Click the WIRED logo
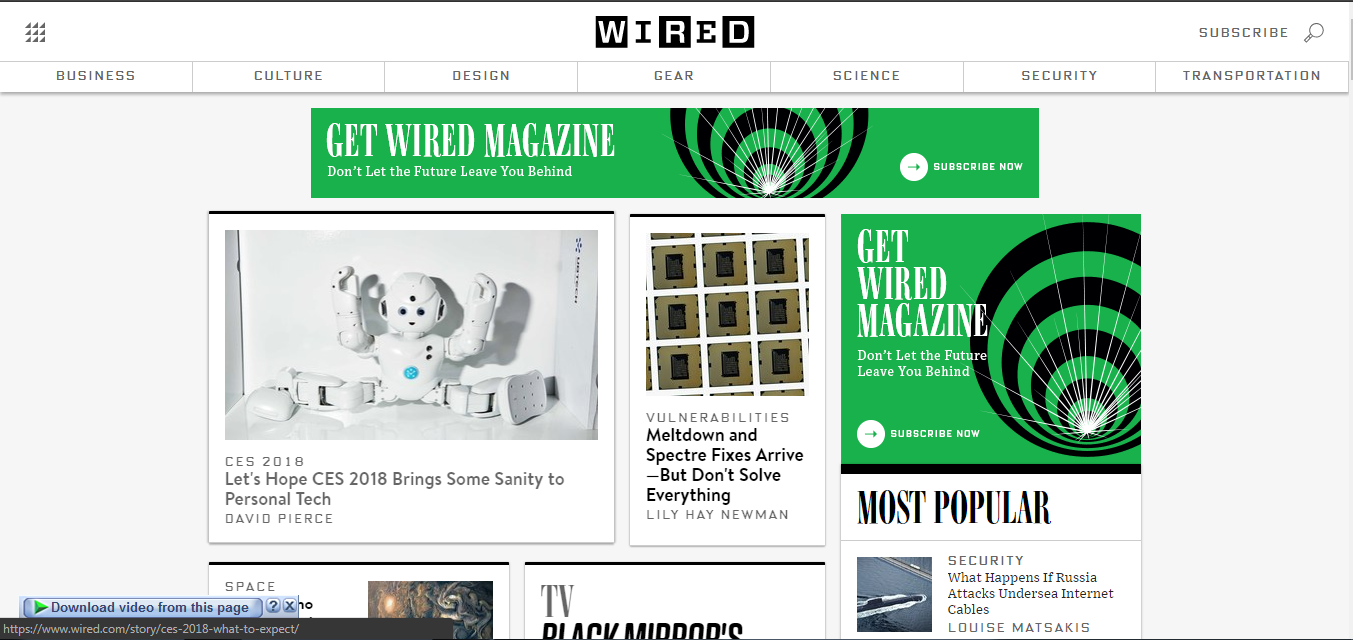Image resolution: width=1353 pixels, height=640 pixels. coord(675,32)
